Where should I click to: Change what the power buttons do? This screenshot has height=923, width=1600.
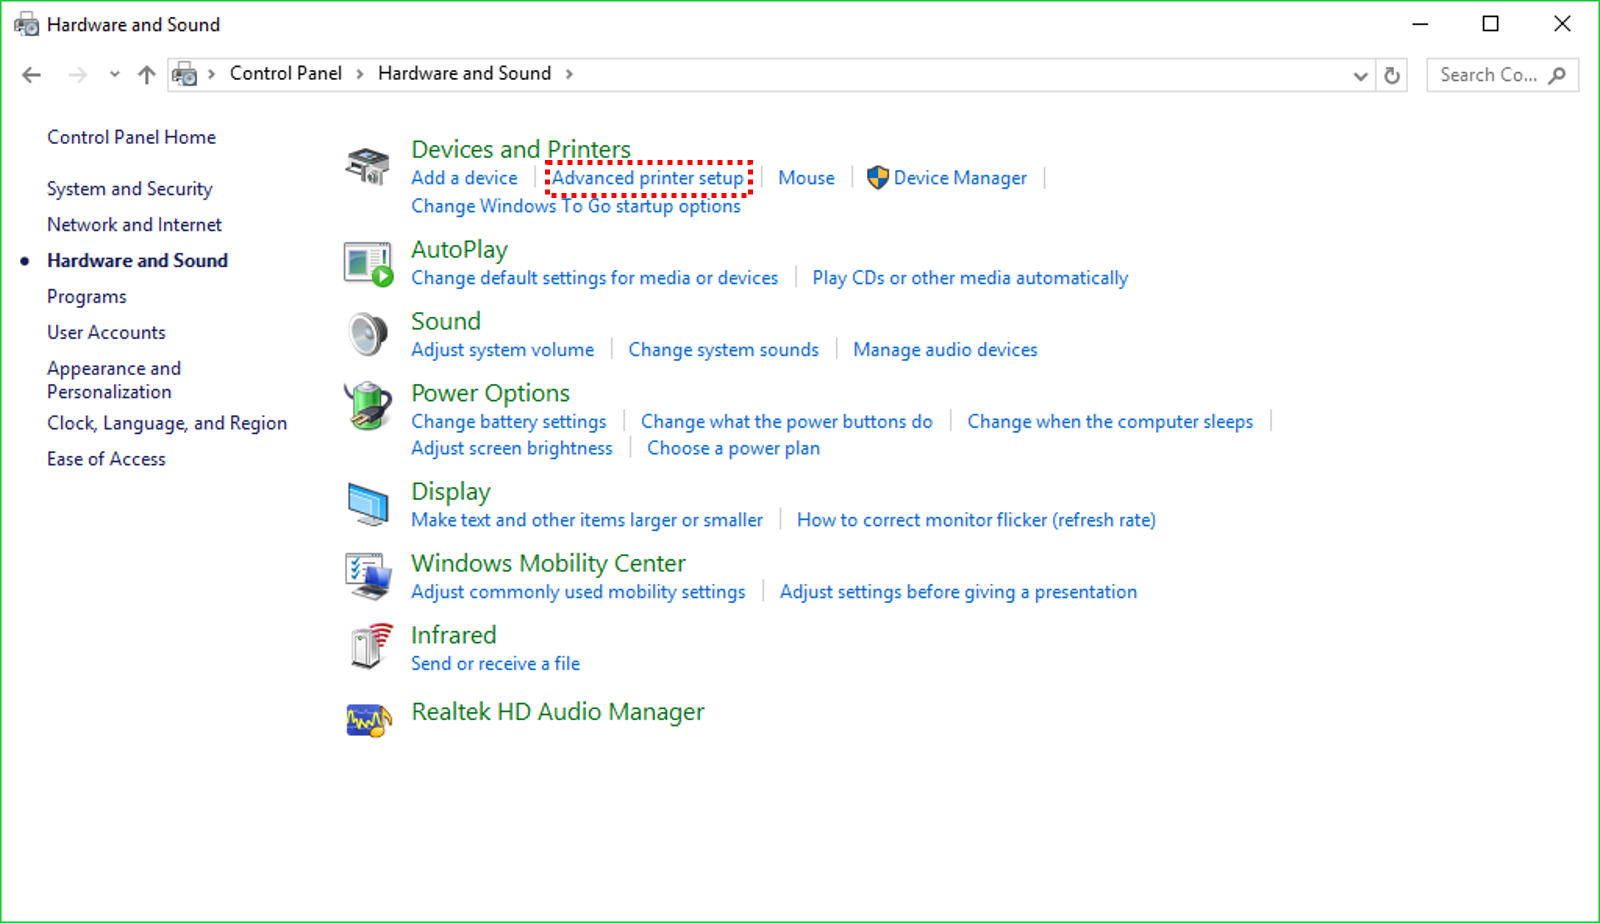[x=787, y=422]
